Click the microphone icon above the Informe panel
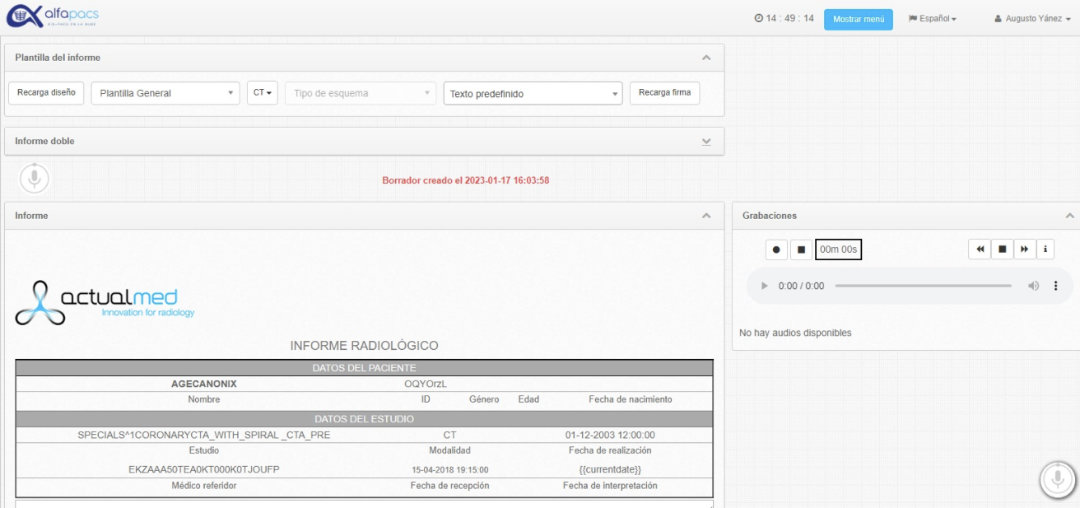The width and height of the screenshot is (1080, 508). pos(34,179)
